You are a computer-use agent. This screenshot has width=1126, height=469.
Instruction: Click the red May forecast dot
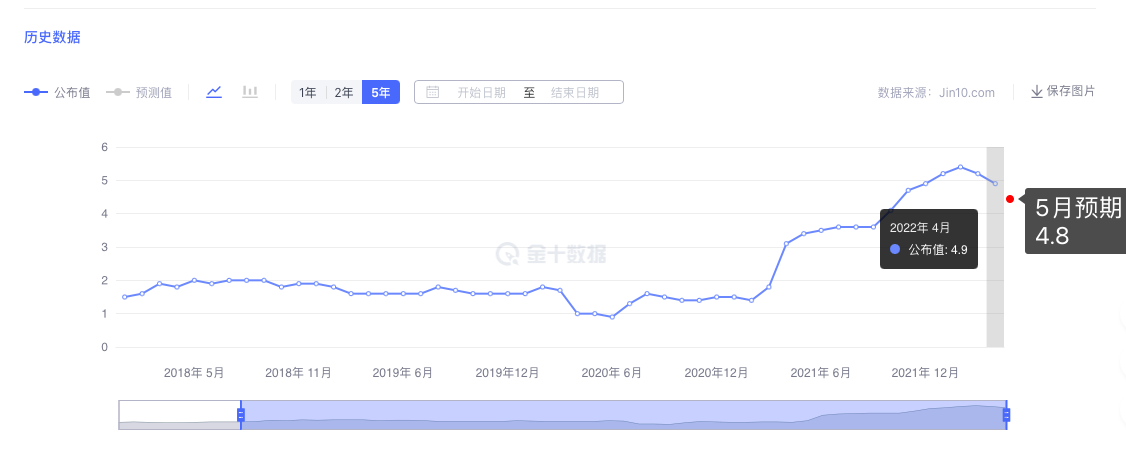[x=1011, y=199]
